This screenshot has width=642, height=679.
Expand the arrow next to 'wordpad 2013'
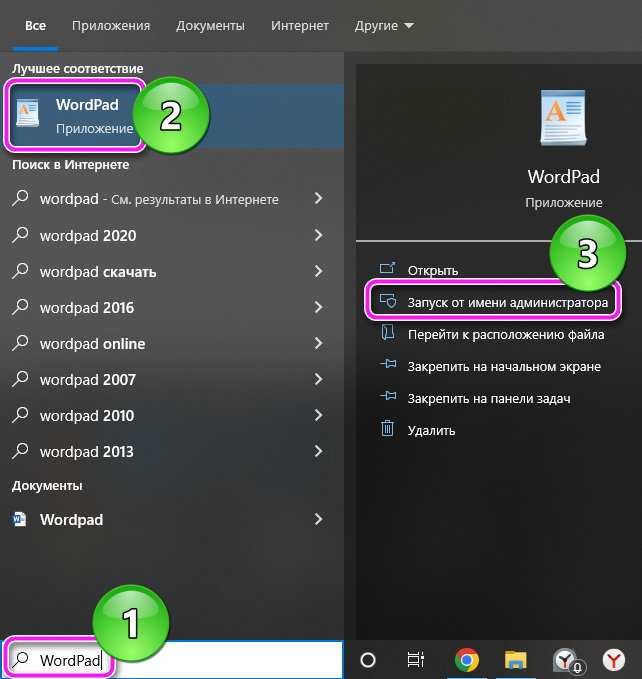[x=319, y=451]
